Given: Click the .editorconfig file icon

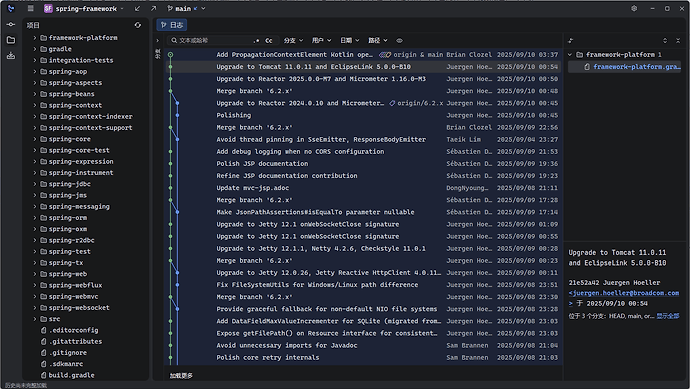Looking at the screenshot, I should pyautogui.click(x=44, y=330).
